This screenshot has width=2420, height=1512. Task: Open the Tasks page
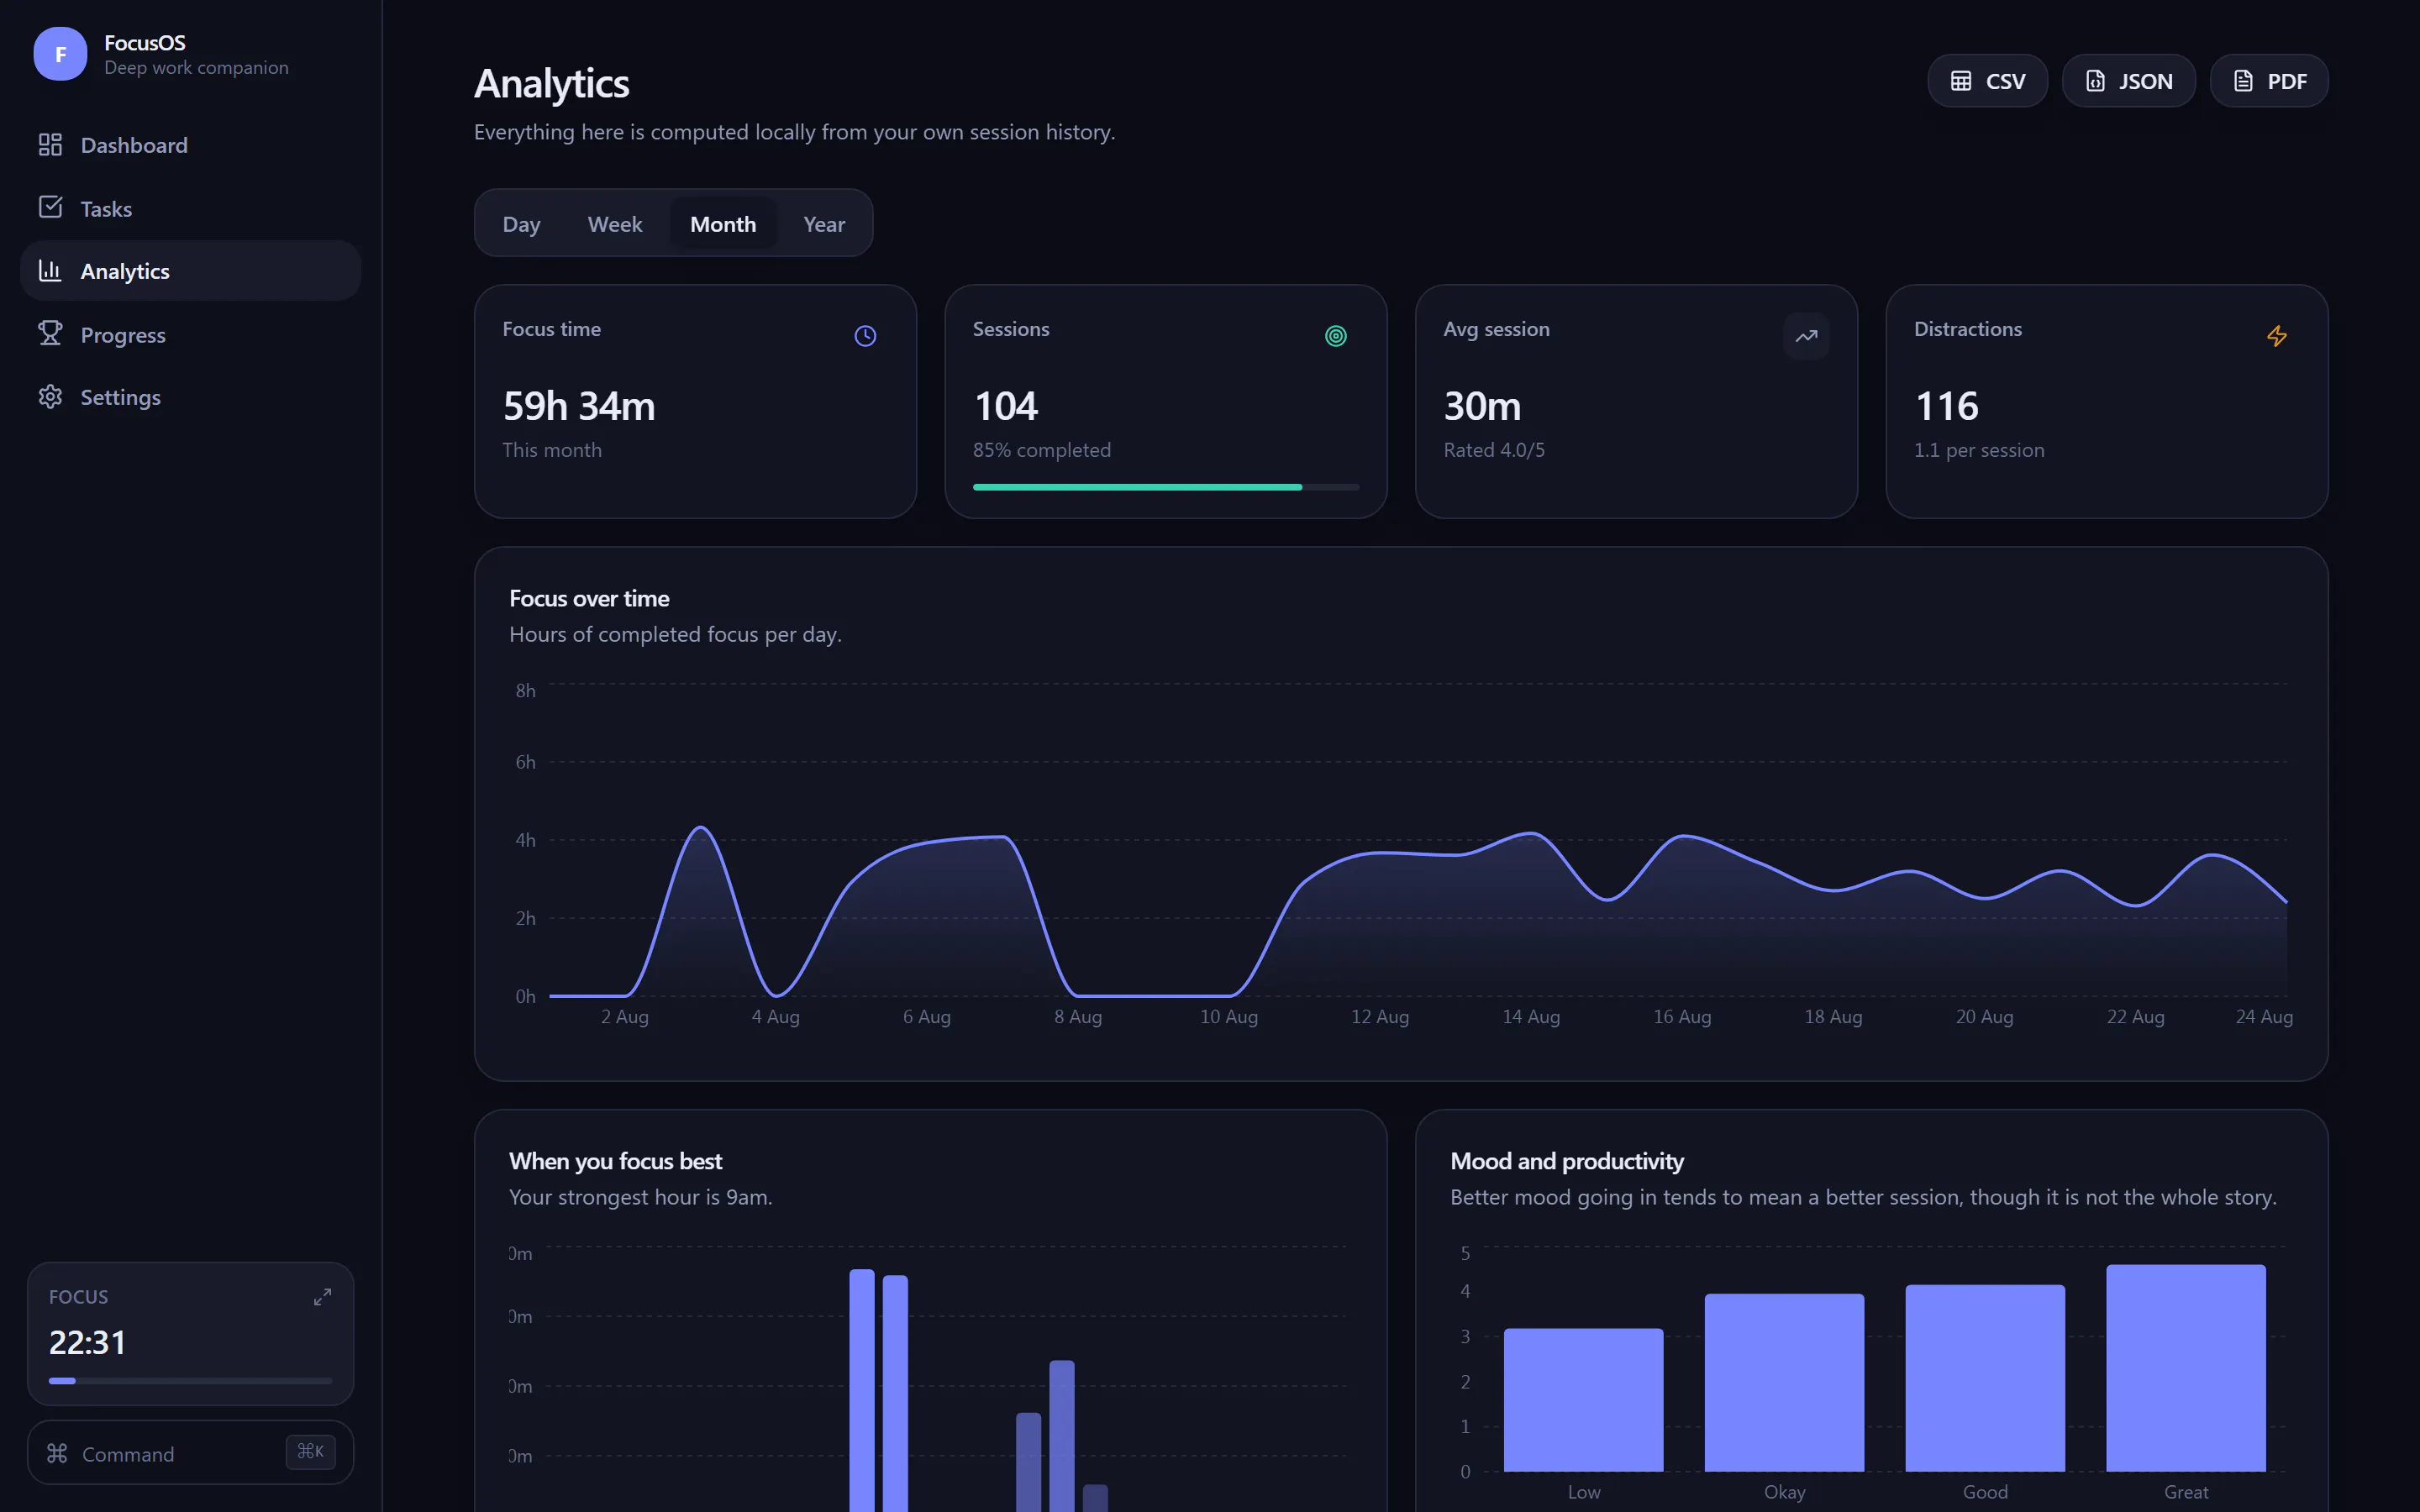190,208
